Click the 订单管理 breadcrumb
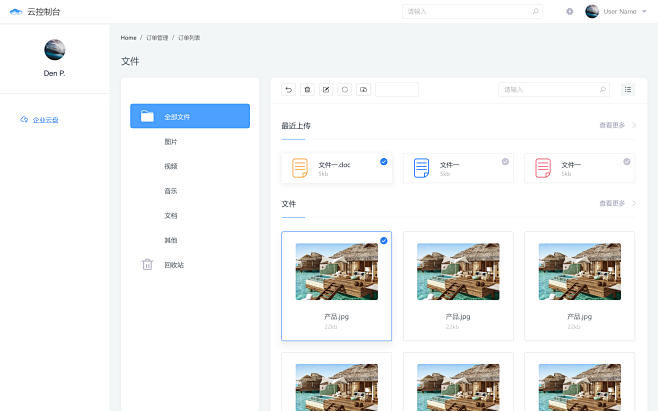This screenshot has height=411, width=658. pyautogui.click(x=157, y=38)
